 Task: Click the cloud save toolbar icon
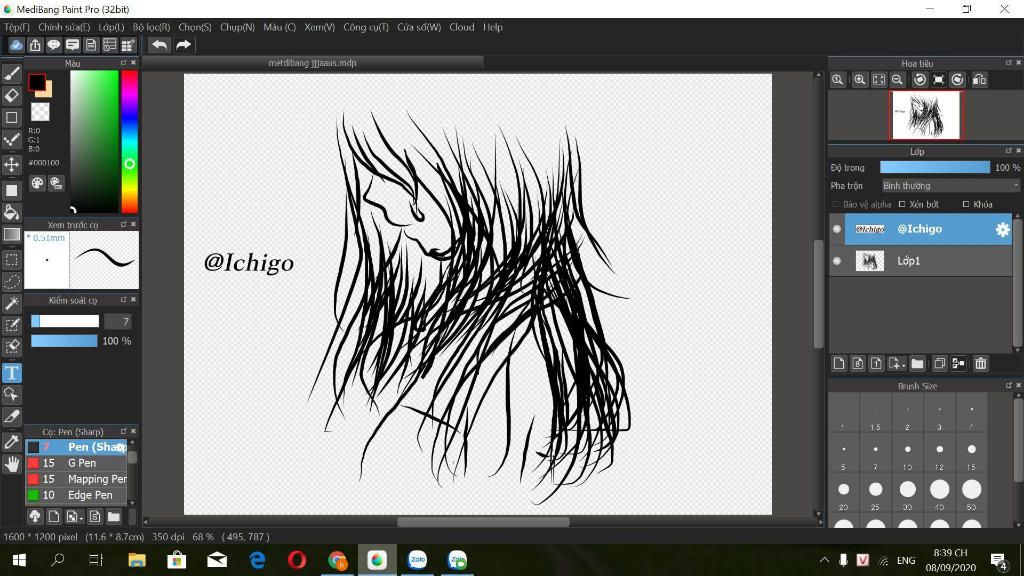tap(16, 45)
